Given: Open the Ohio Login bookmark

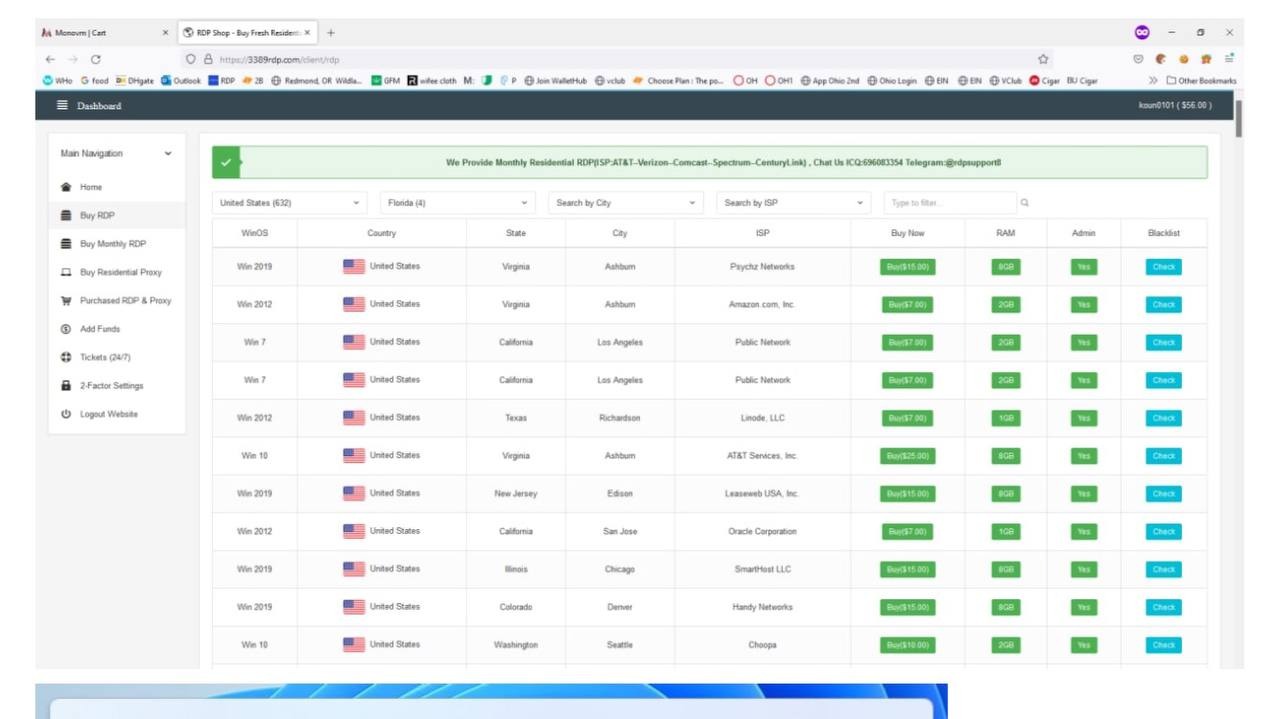Looking at the screenshot, I should [892, 81].
